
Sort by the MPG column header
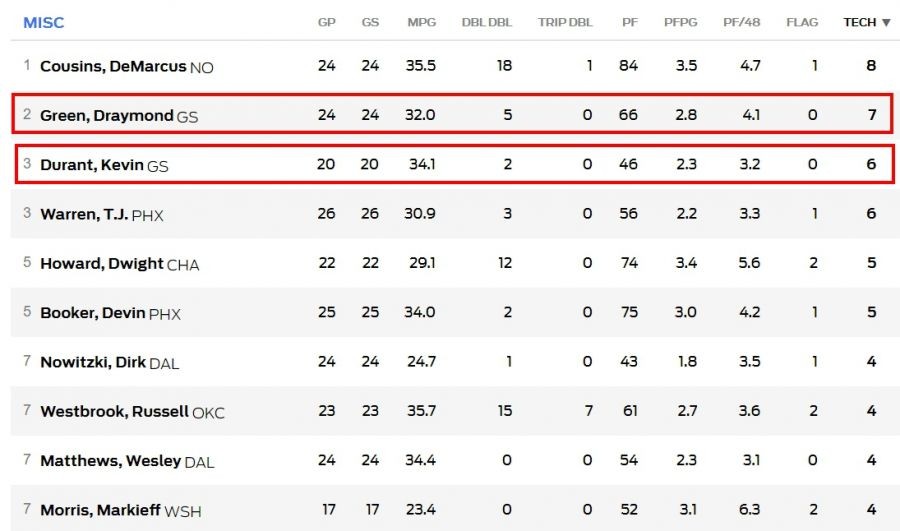pyautogui.click(x=421, y=22)
